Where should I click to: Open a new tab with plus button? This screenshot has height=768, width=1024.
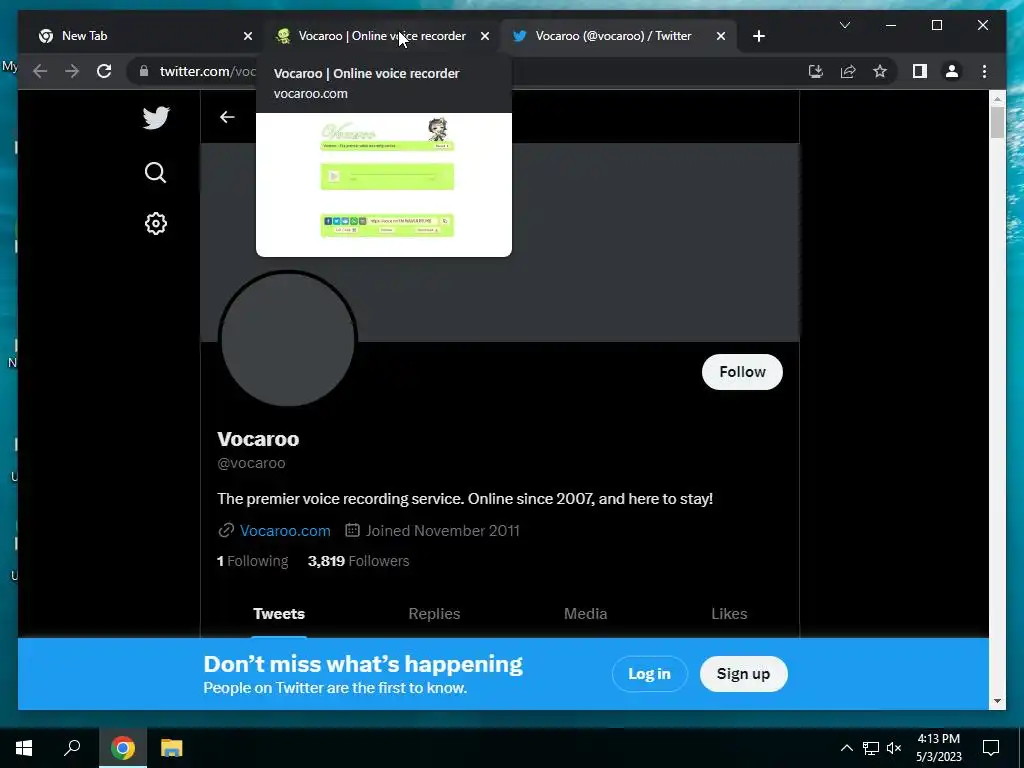point(758,36)
